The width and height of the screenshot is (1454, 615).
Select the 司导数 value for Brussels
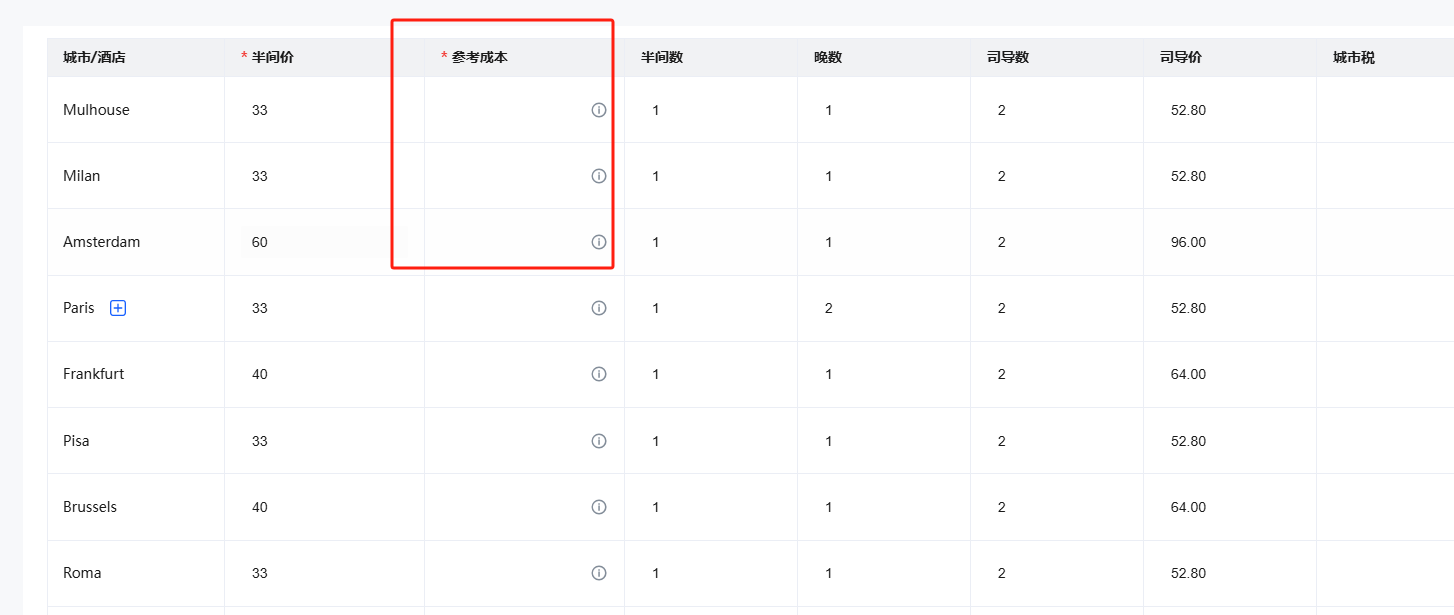coord(1002,507)
